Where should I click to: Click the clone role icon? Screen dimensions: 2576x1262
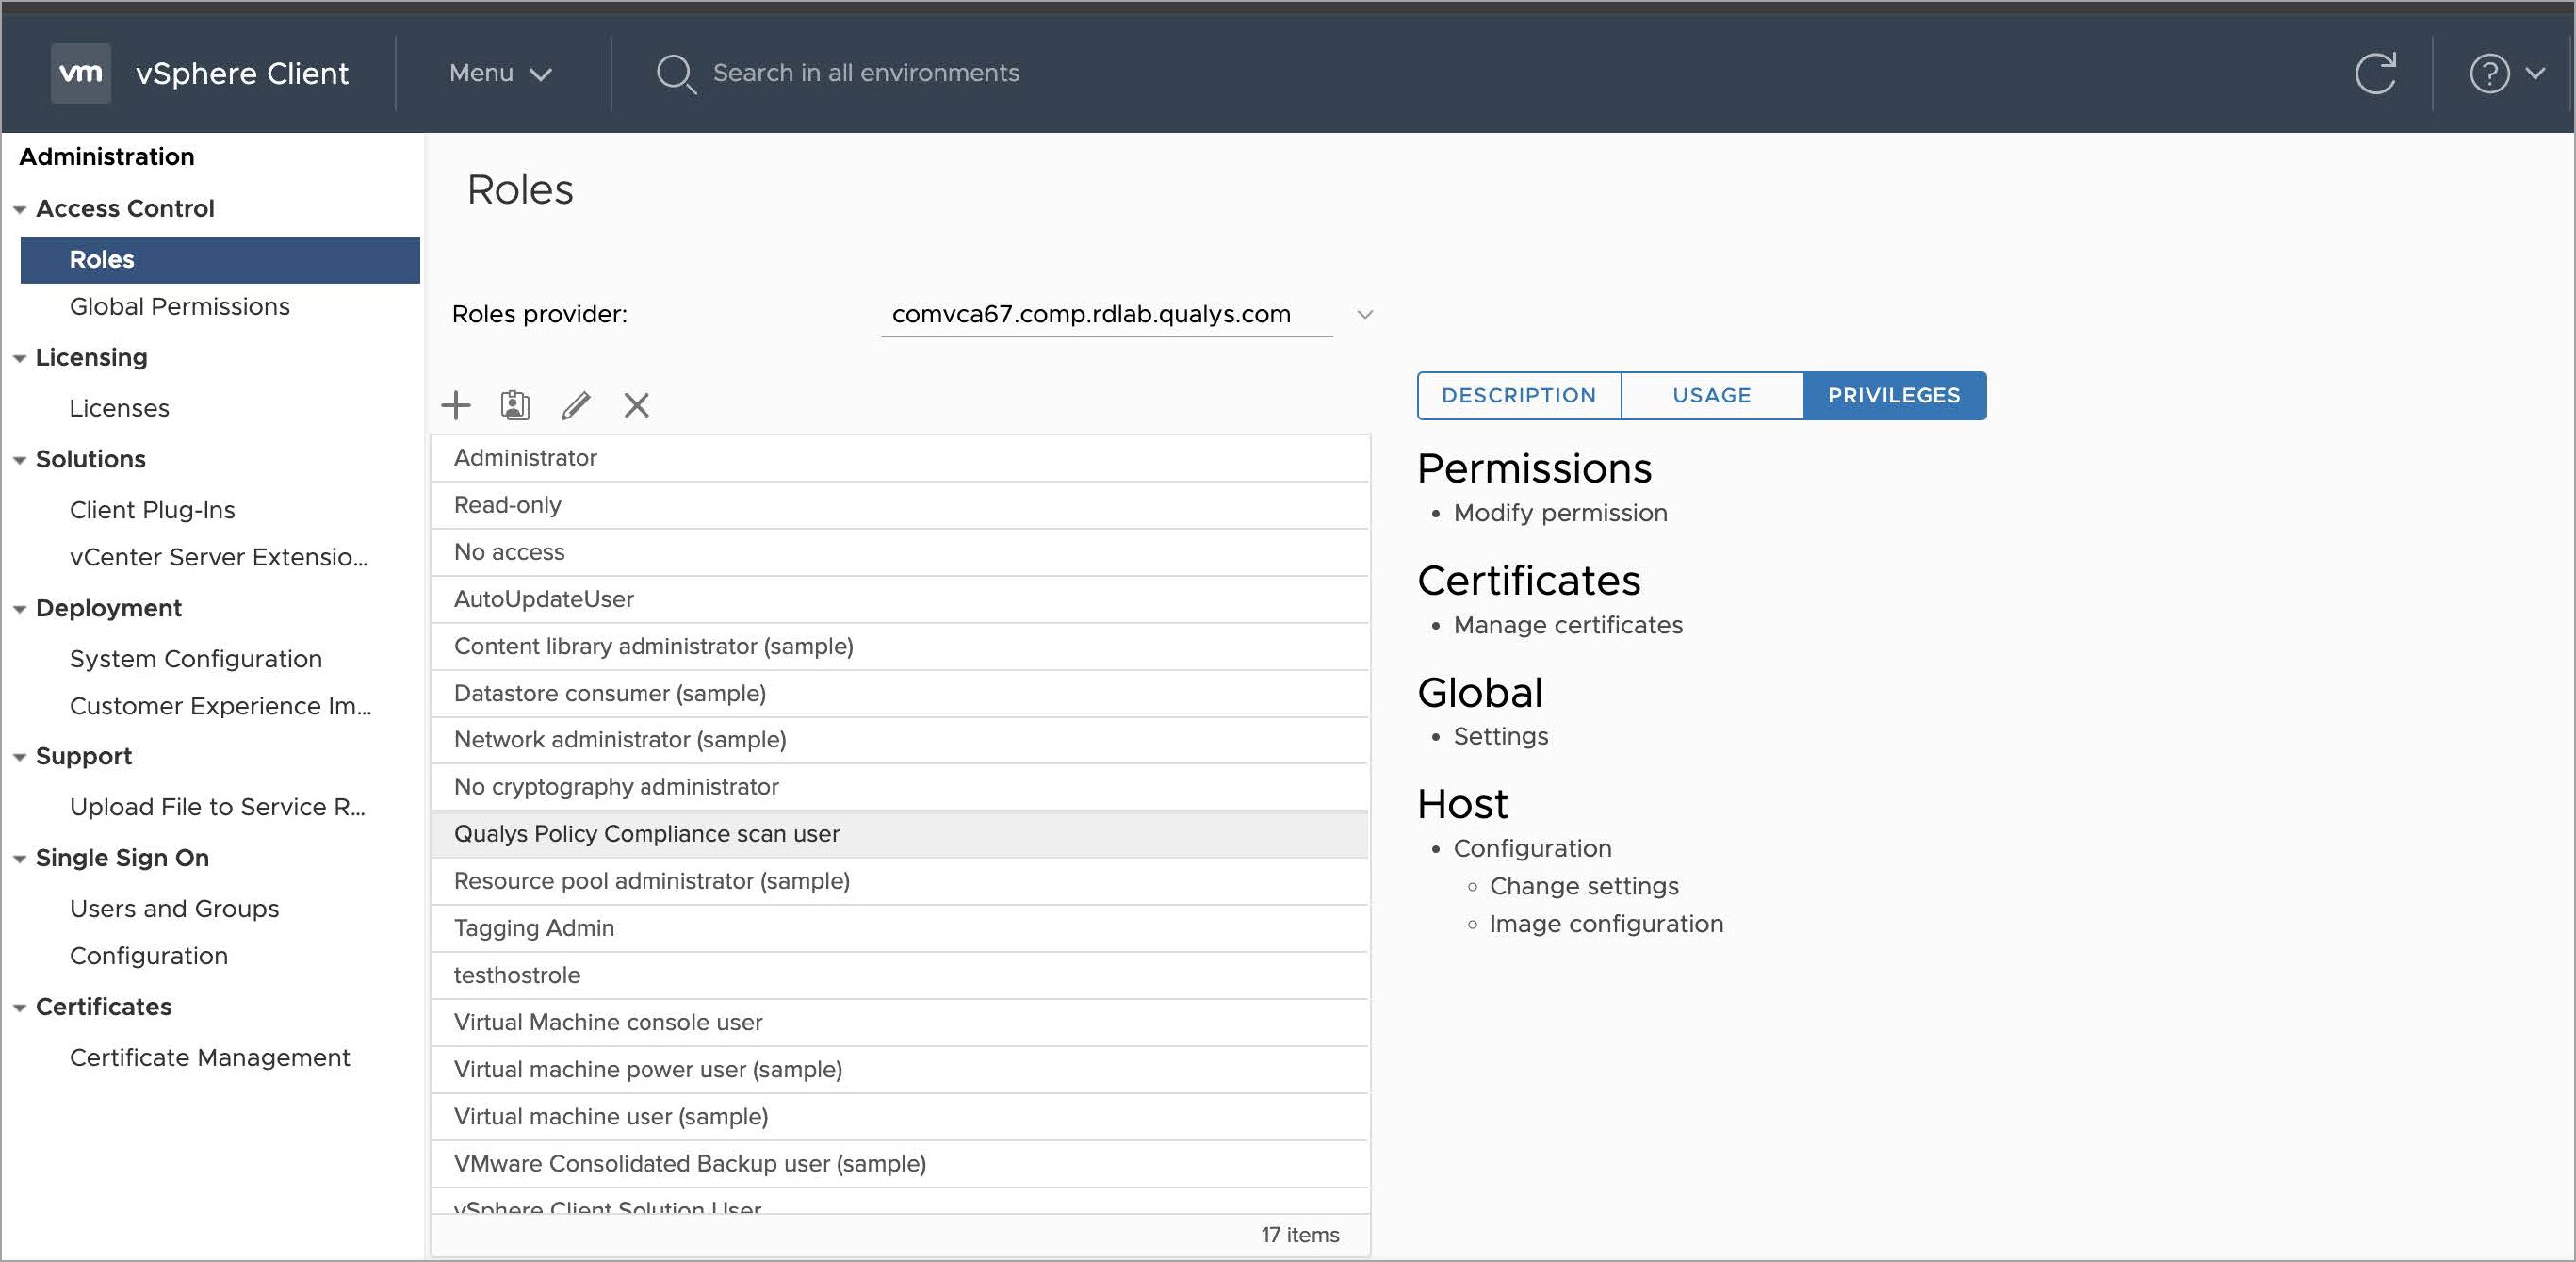[515, 405]
